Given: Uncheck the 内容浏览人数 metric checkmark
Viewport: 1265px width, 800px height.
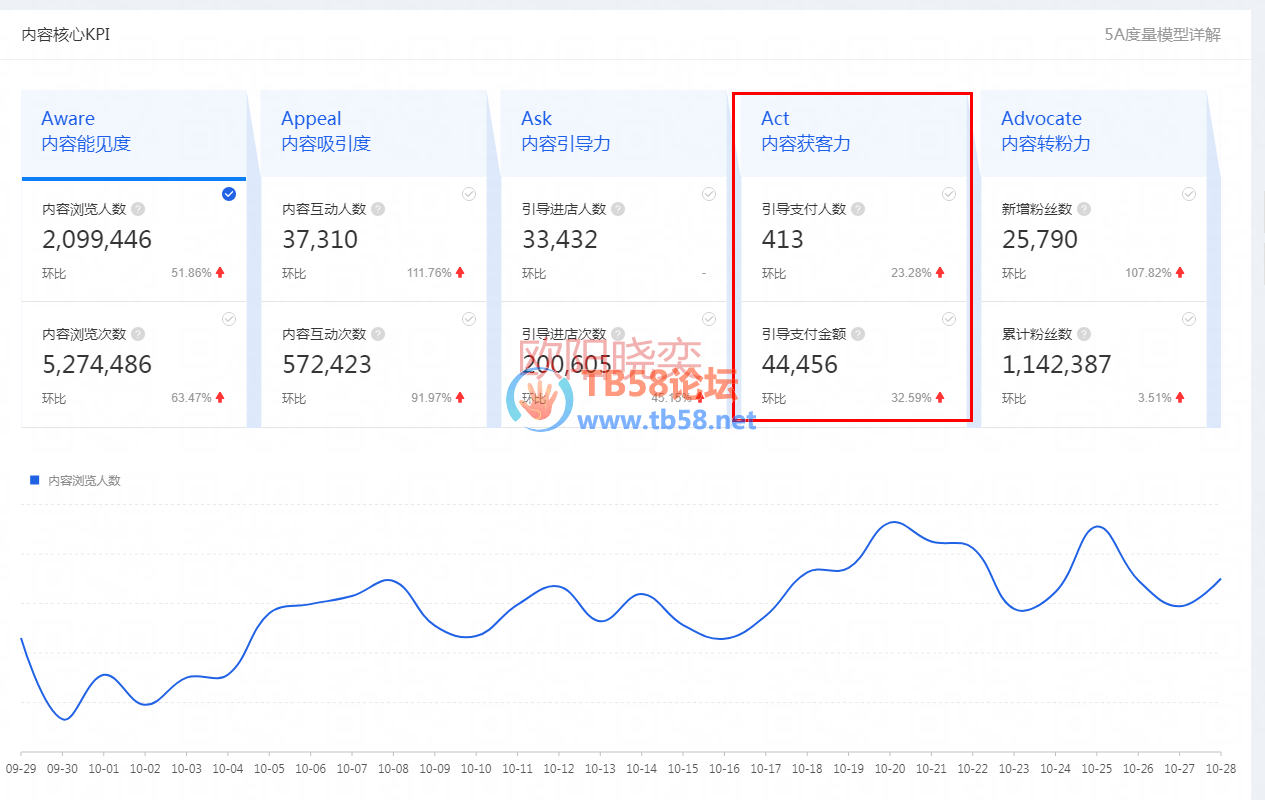Looking at the screenshot, I should coord(229,194).
